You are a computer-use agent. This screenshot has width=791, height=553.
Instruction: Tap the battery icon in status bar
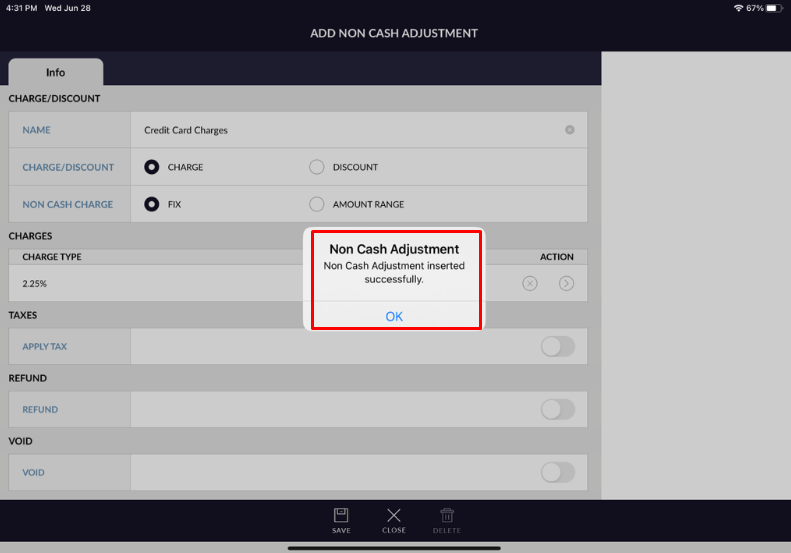776,8
